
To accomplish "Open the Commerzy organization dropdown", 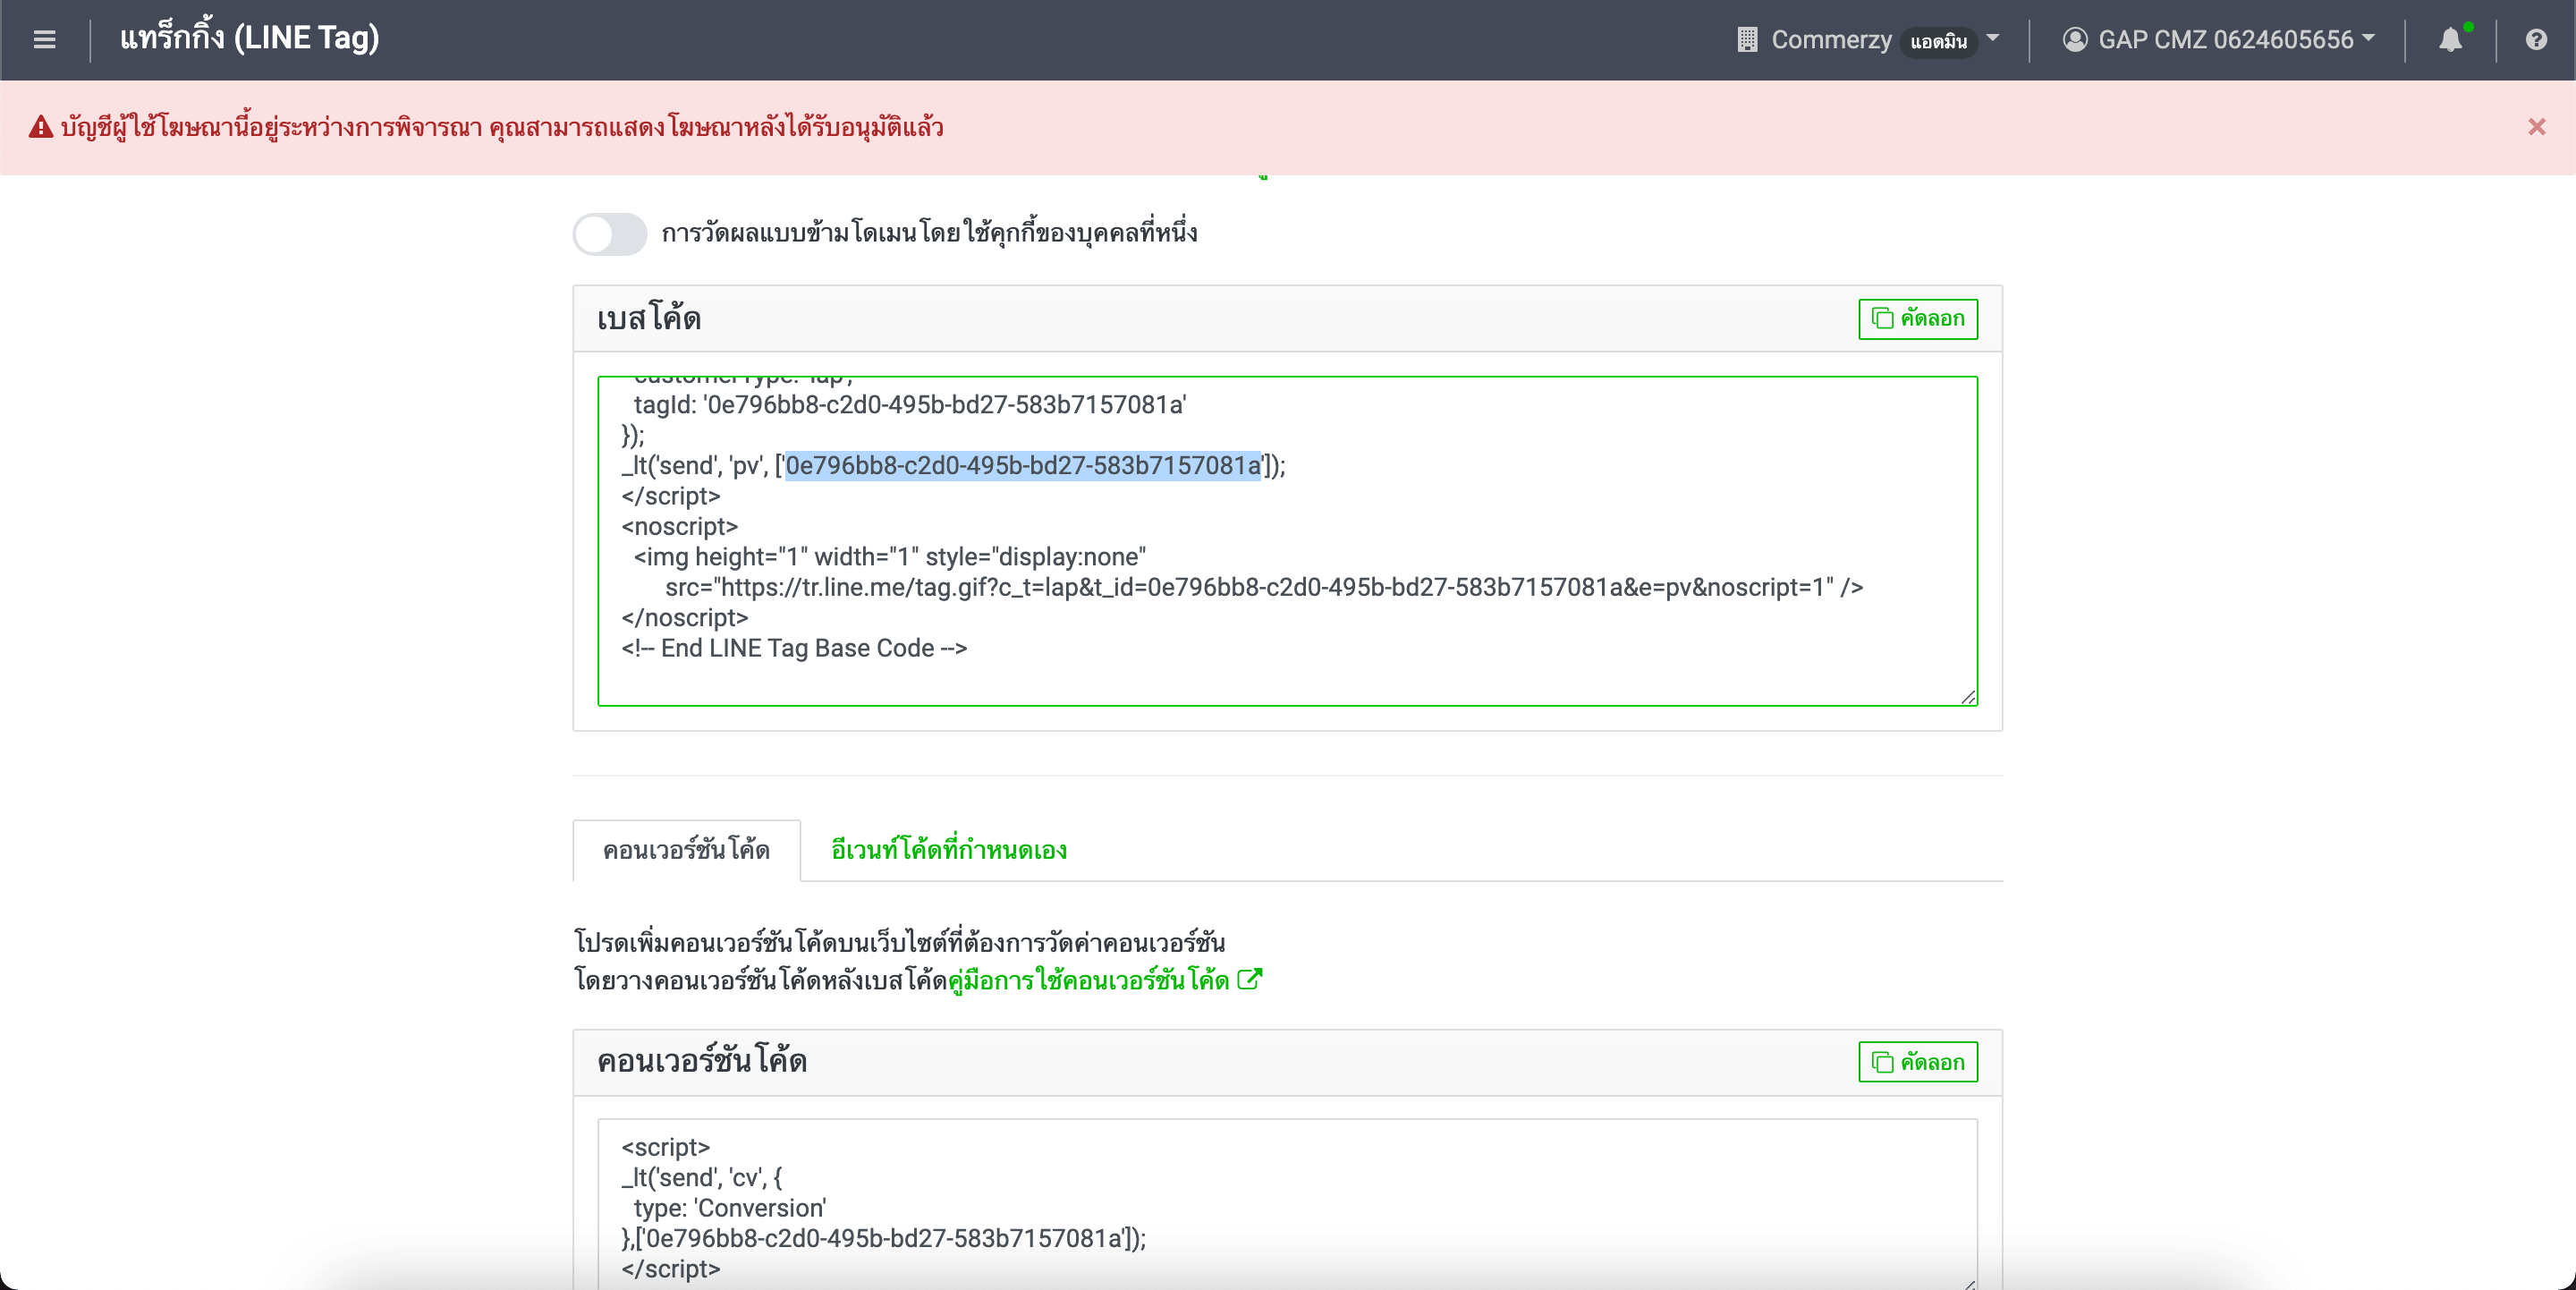I will point(1868,40).
